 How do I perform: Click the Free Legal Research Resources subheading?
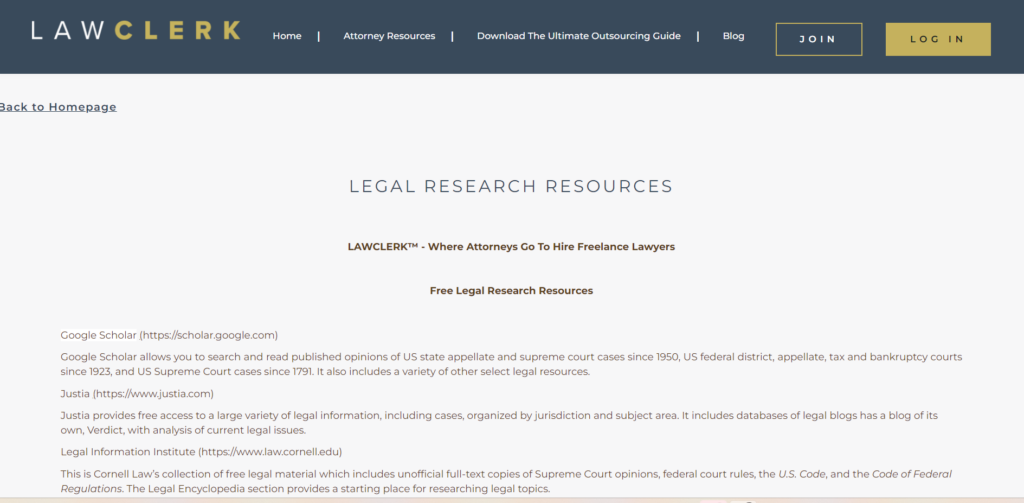click(511, 291)
